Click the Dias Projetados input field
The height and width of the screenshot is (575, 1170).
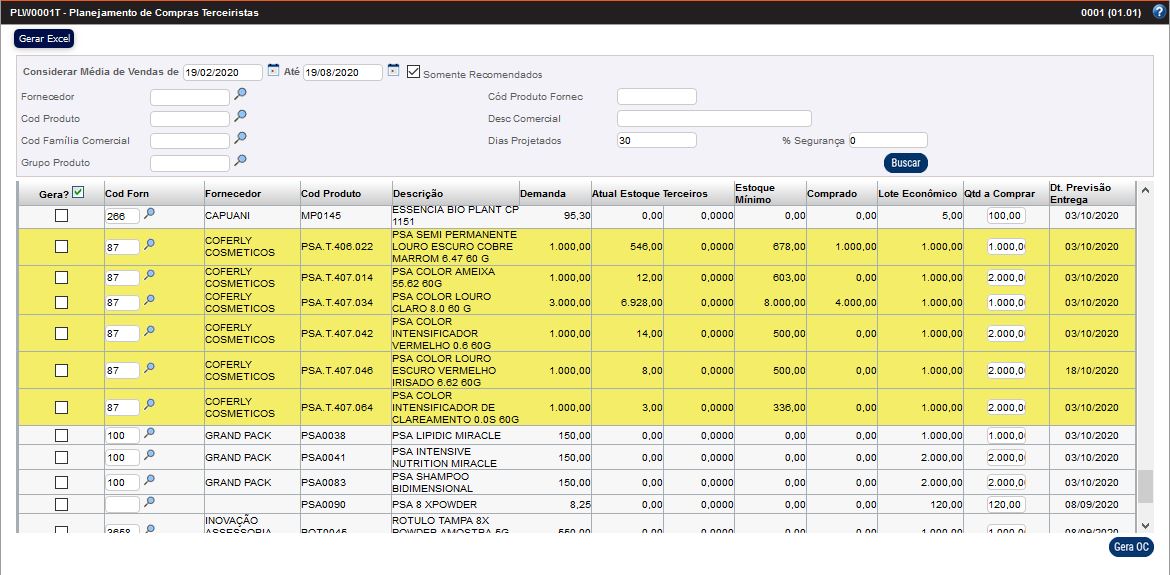(x=656, y=140)
